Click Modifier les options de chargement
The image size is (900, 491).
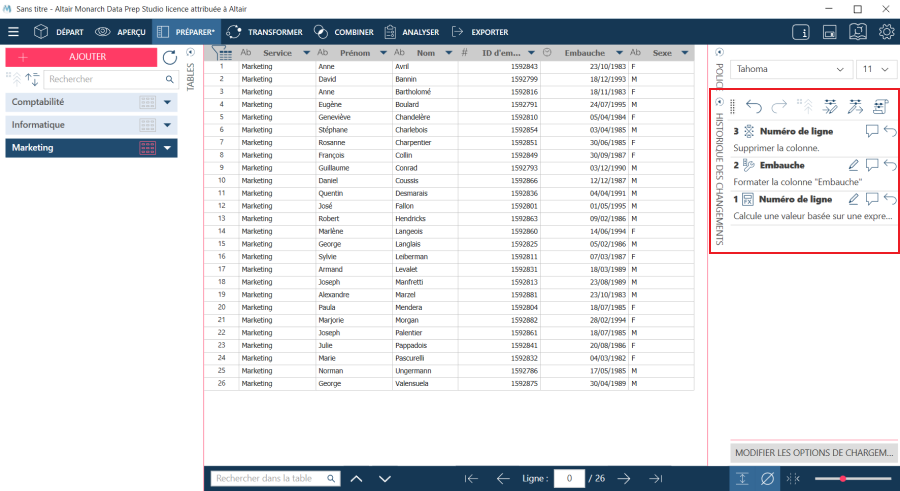point(814,453)
